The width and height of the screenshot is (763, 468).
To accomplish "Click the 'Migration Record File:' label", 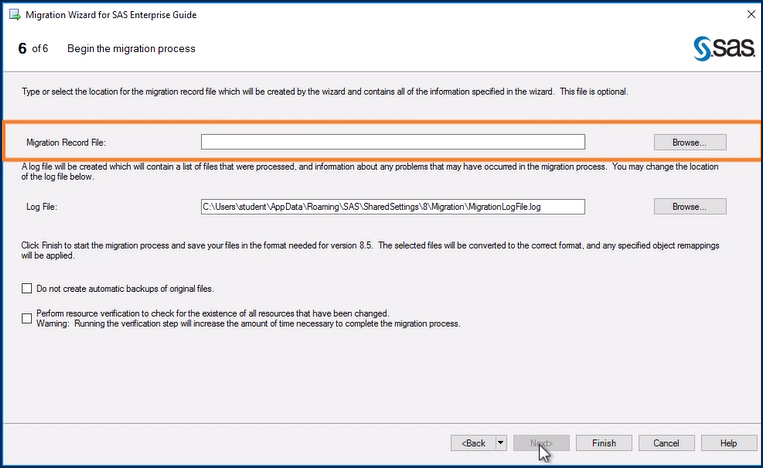I will tap(73, 143).
